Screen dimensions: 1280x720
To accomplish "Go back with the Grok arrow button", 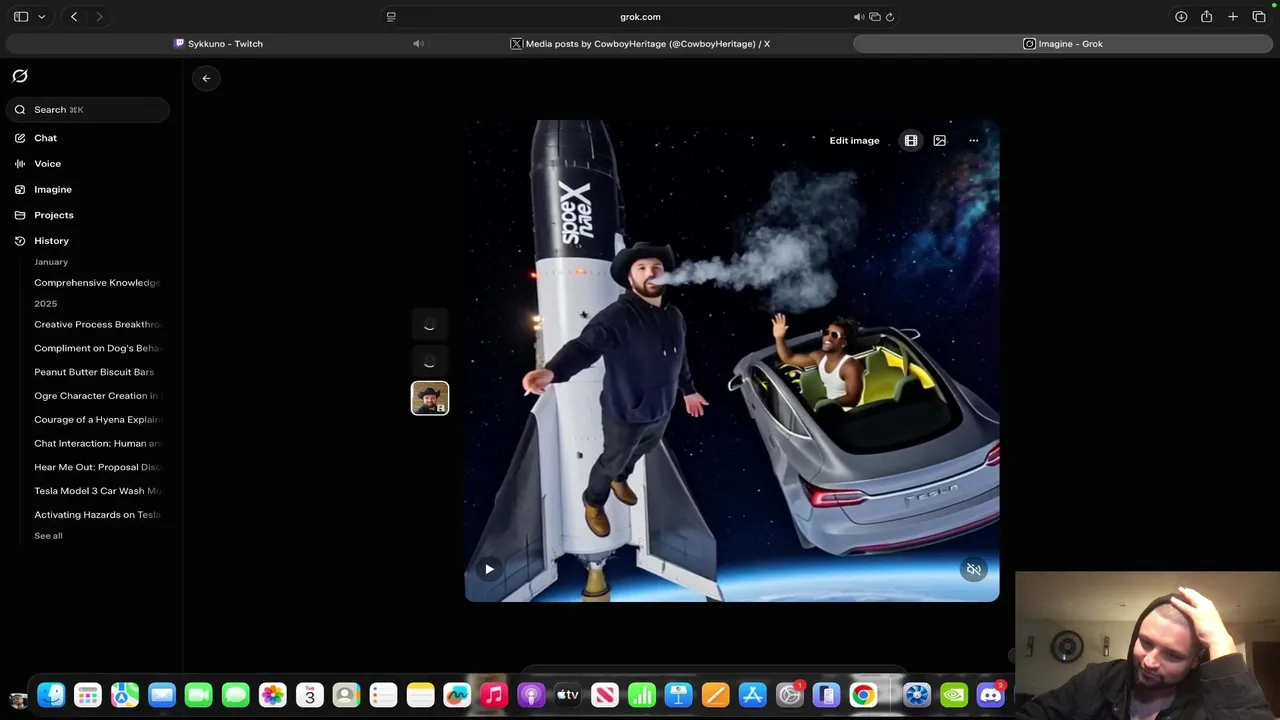I will coord(206,78).
